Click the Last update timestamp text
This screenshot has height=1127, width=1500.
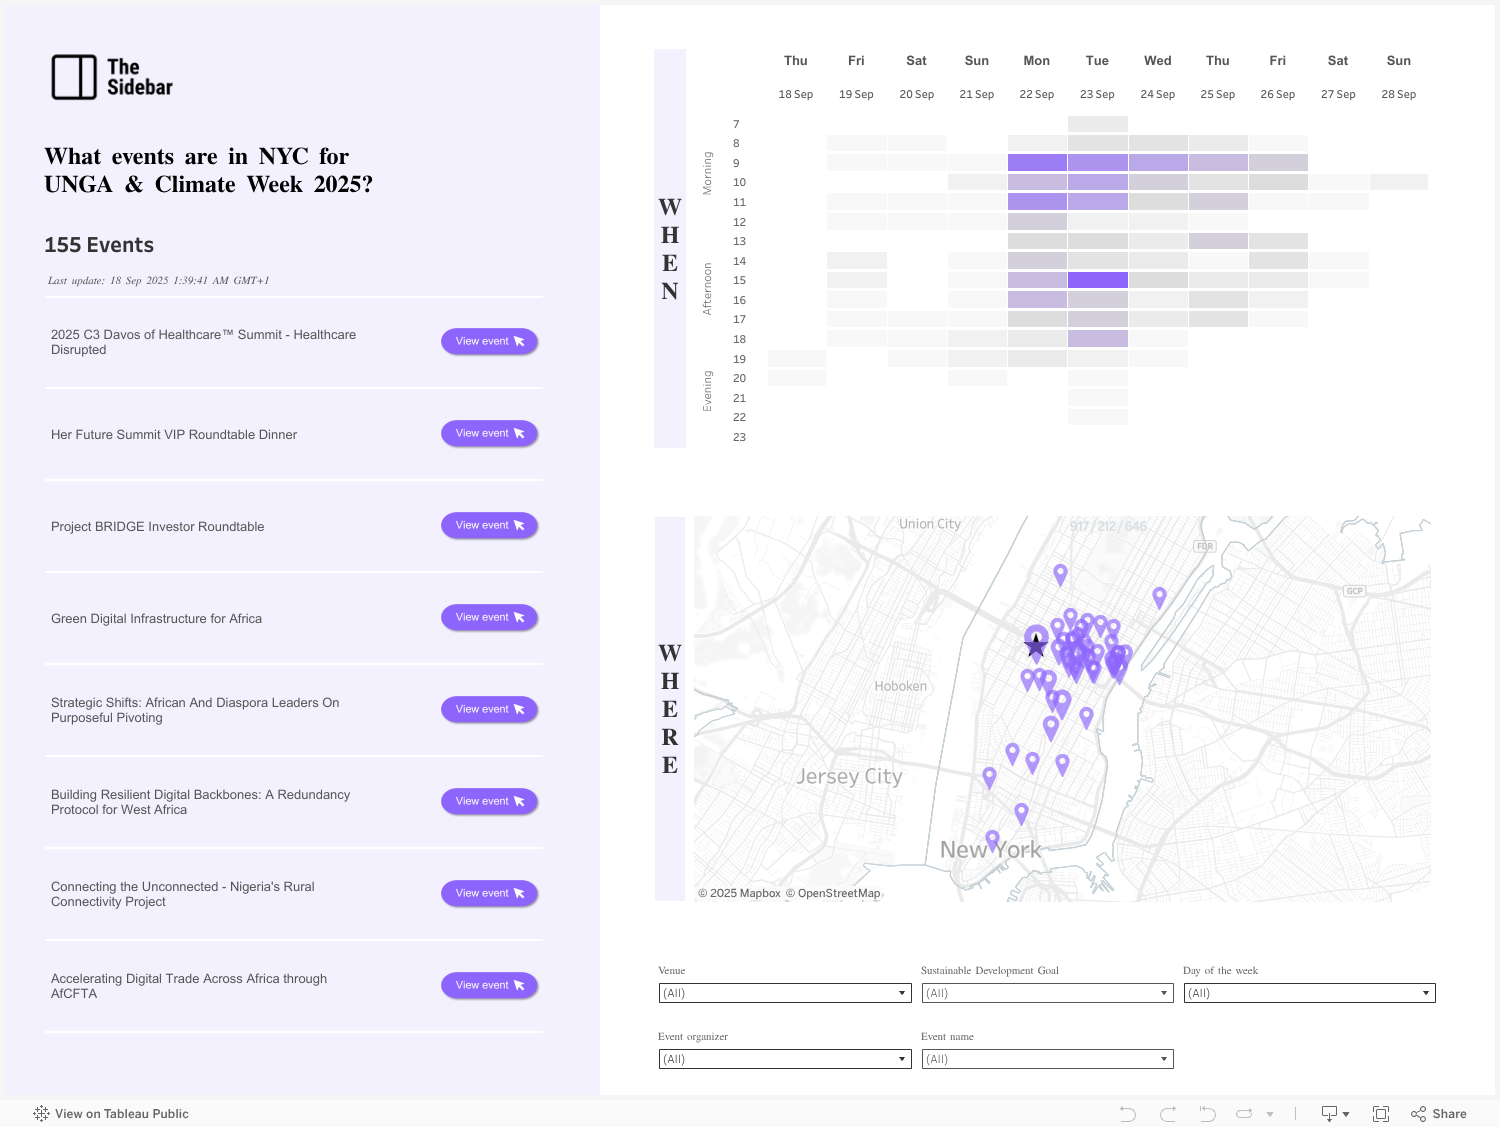tap(158, 281)
